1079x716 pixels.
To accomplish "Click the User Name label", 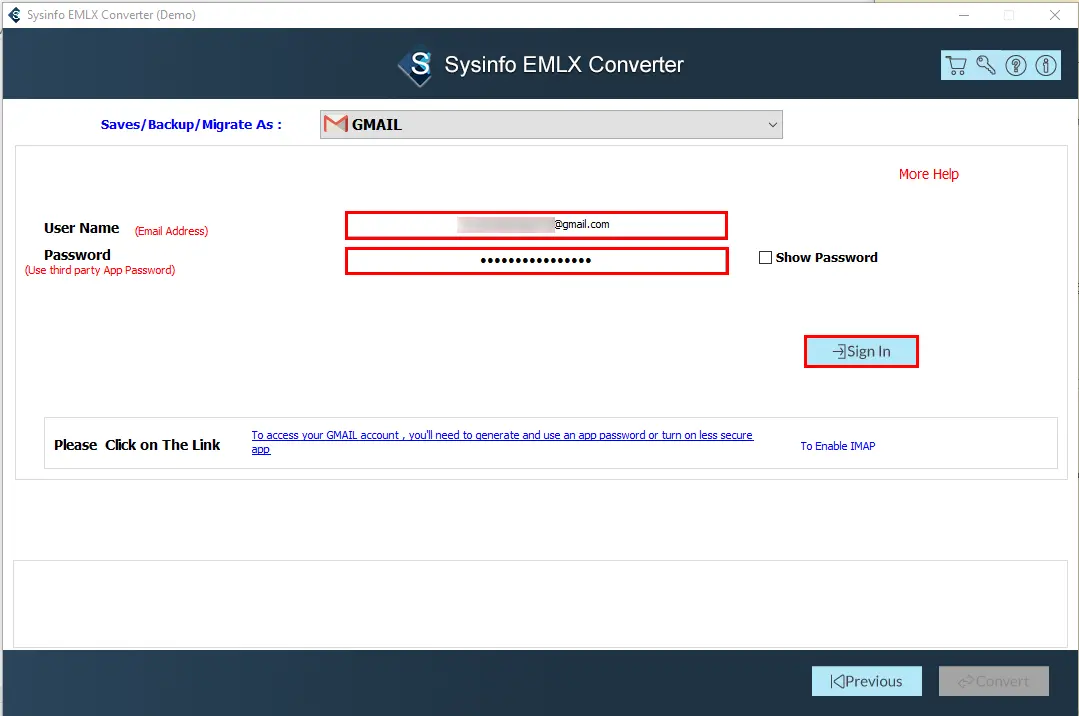I will tap(81, 228).
